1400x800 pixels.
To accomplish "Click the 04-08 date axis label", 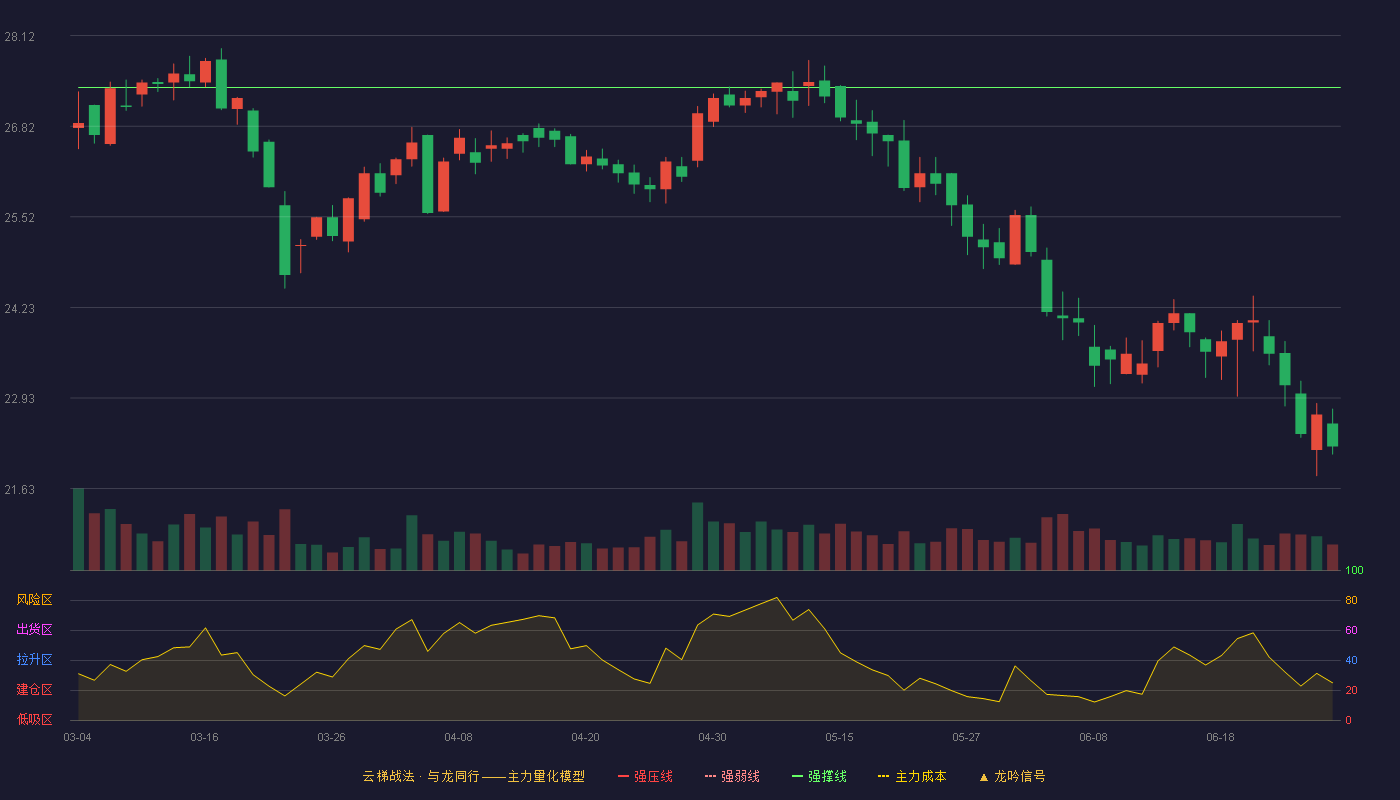I will (458, 737).
